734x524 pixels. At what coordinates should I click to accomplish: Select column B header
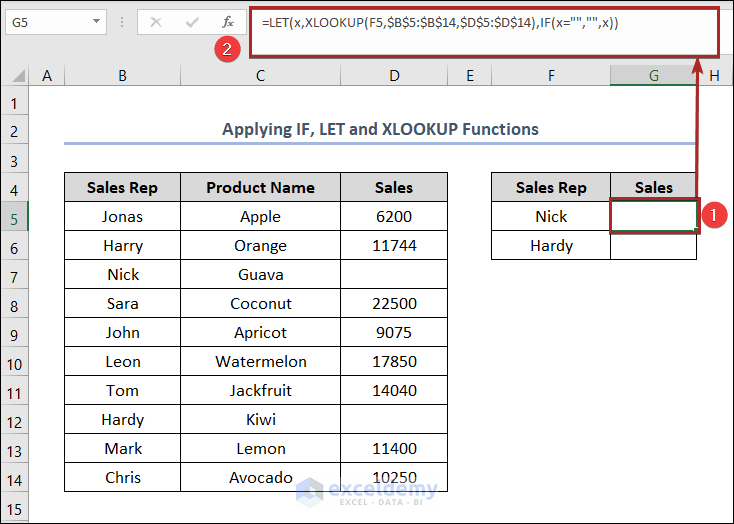tap(121, 75)
